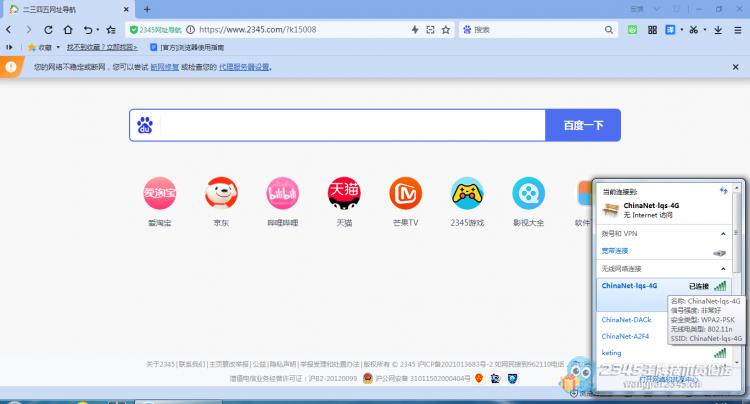Open the Tmall shortcut icon
The image size is (750, 404).
pos(344,193)
